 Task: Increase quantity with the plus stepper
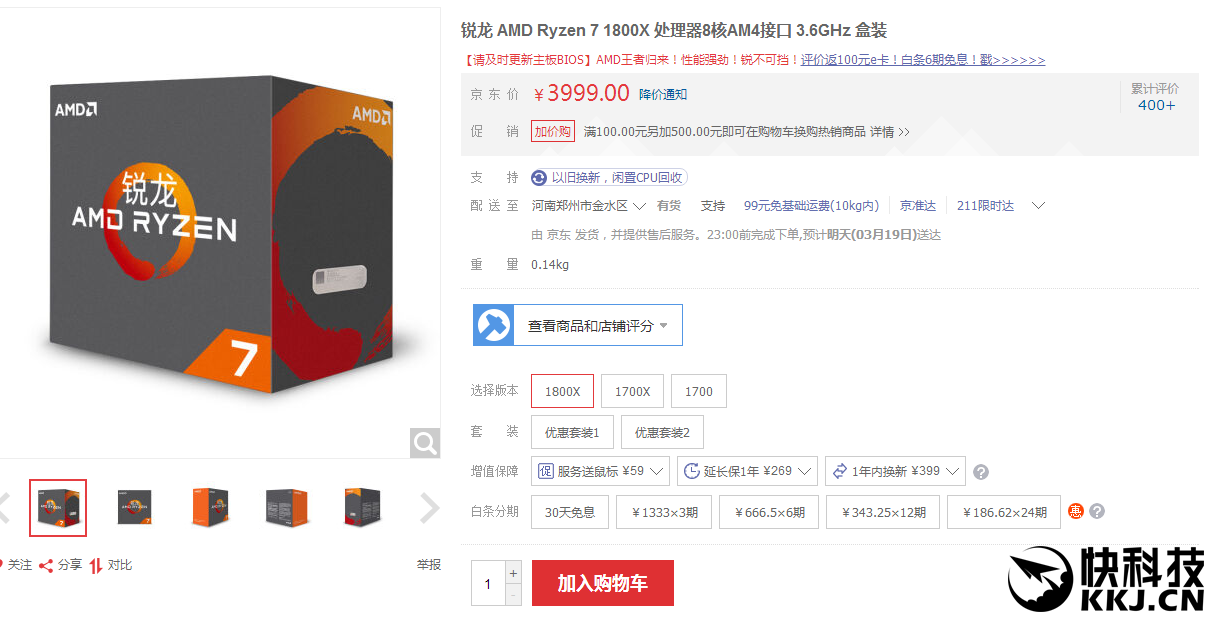[x=513, y=573]
